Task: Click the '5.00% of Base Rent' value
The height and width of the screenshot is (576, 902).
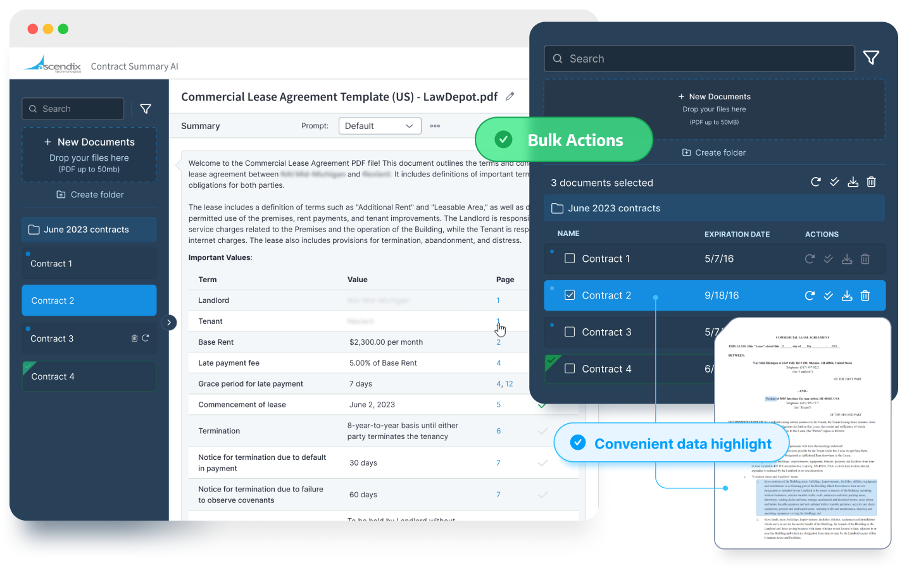Action: pos(383,363)
